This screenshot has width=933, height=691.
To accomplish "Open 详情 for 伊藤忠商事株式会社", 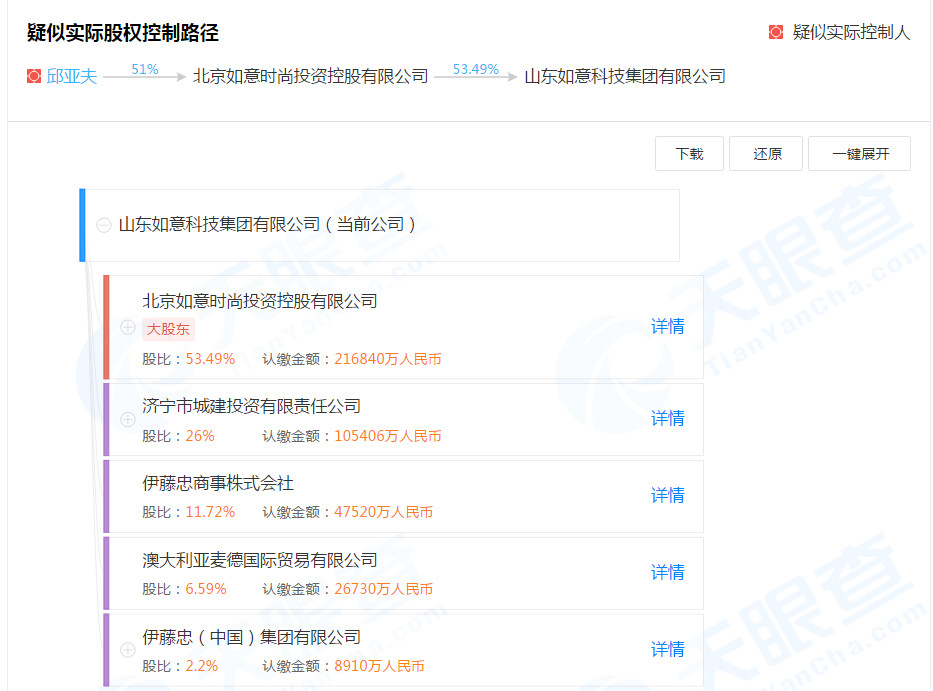I will (x=668, y=495).
